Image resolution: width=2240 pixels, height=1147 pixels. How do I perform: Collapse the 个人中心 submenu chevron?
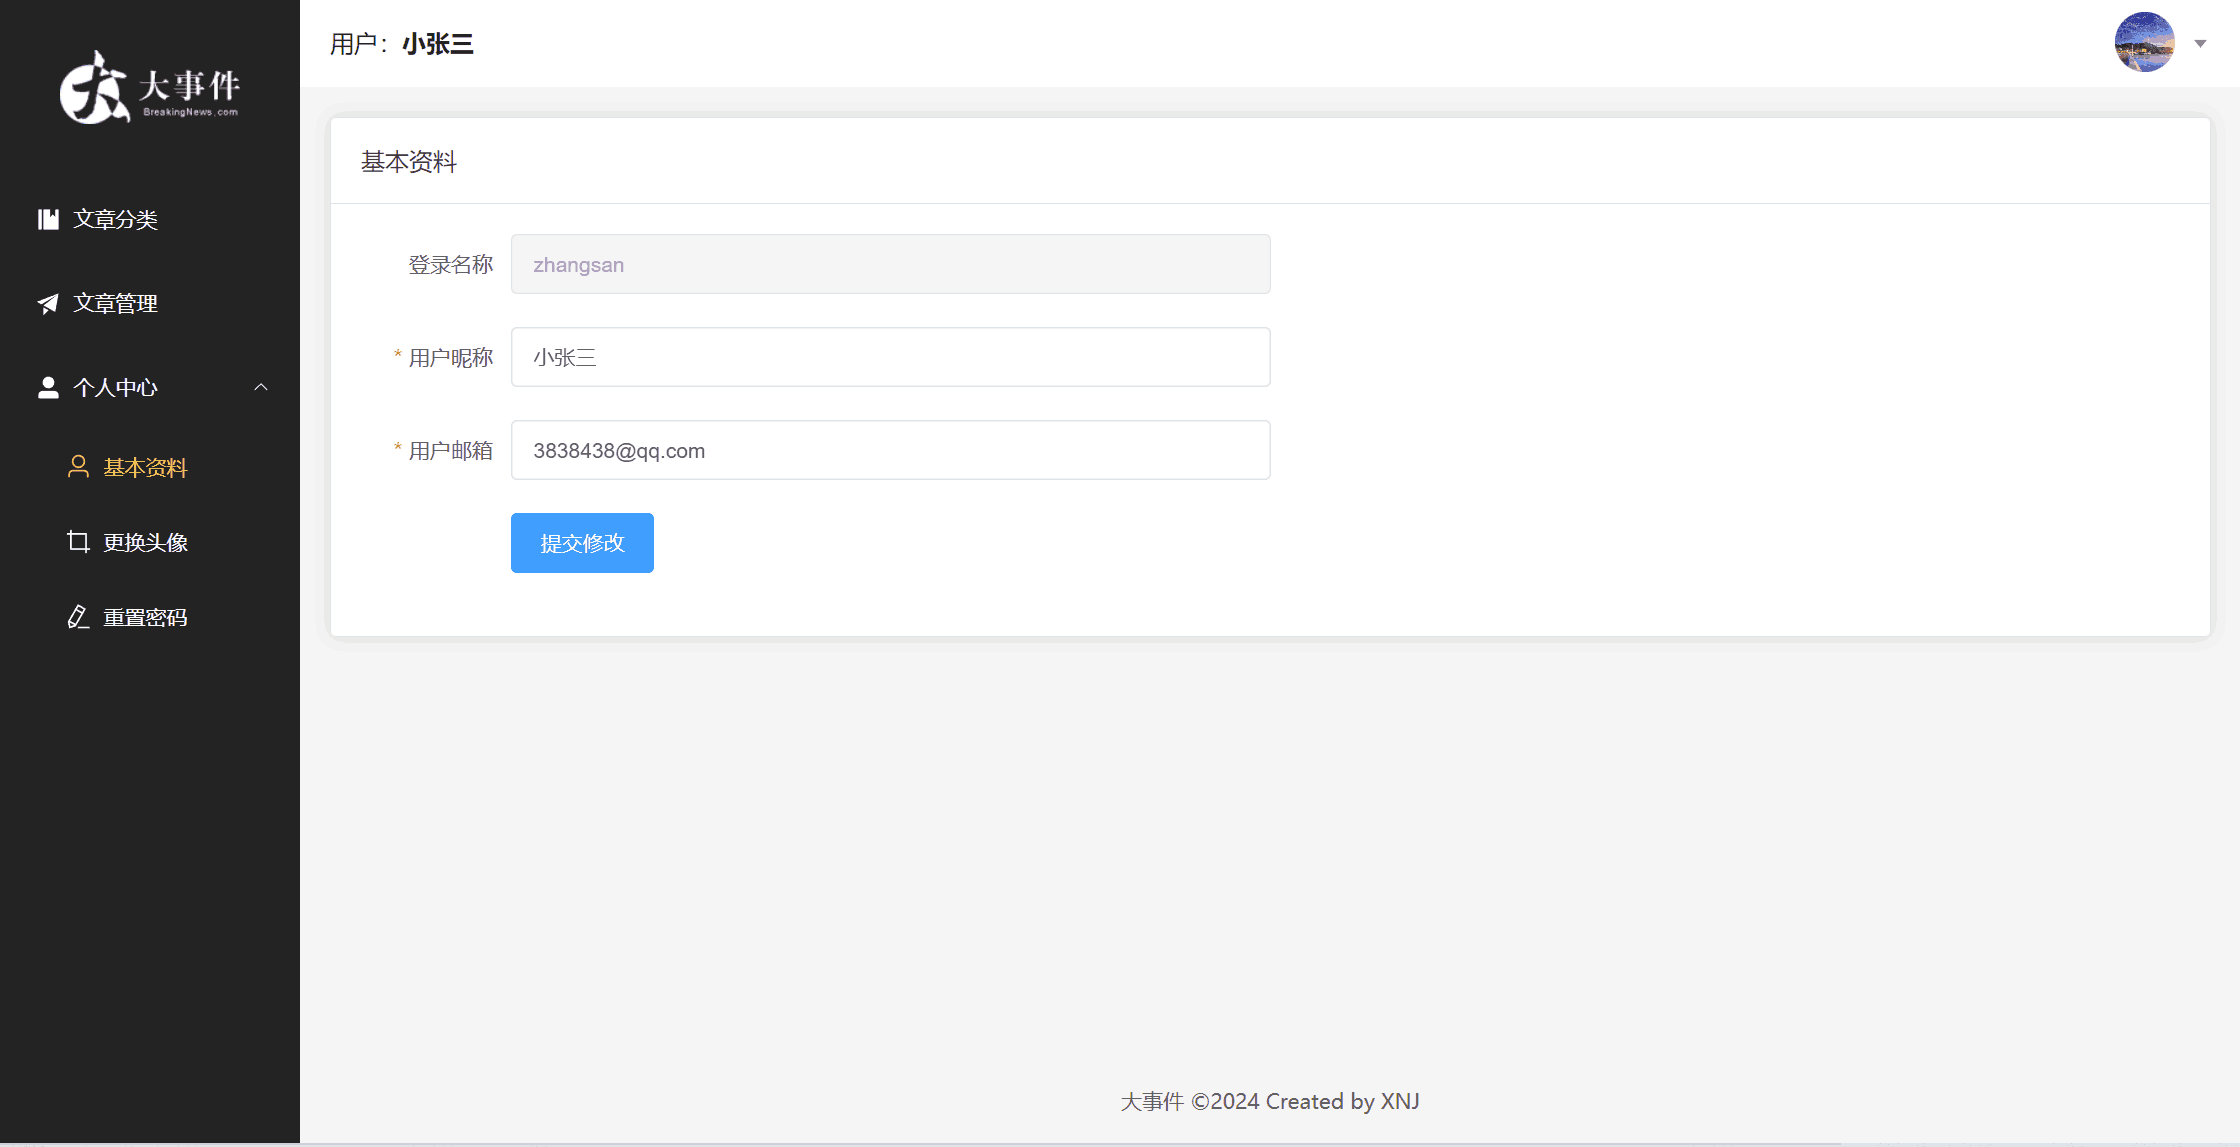(x=261, y=387)
